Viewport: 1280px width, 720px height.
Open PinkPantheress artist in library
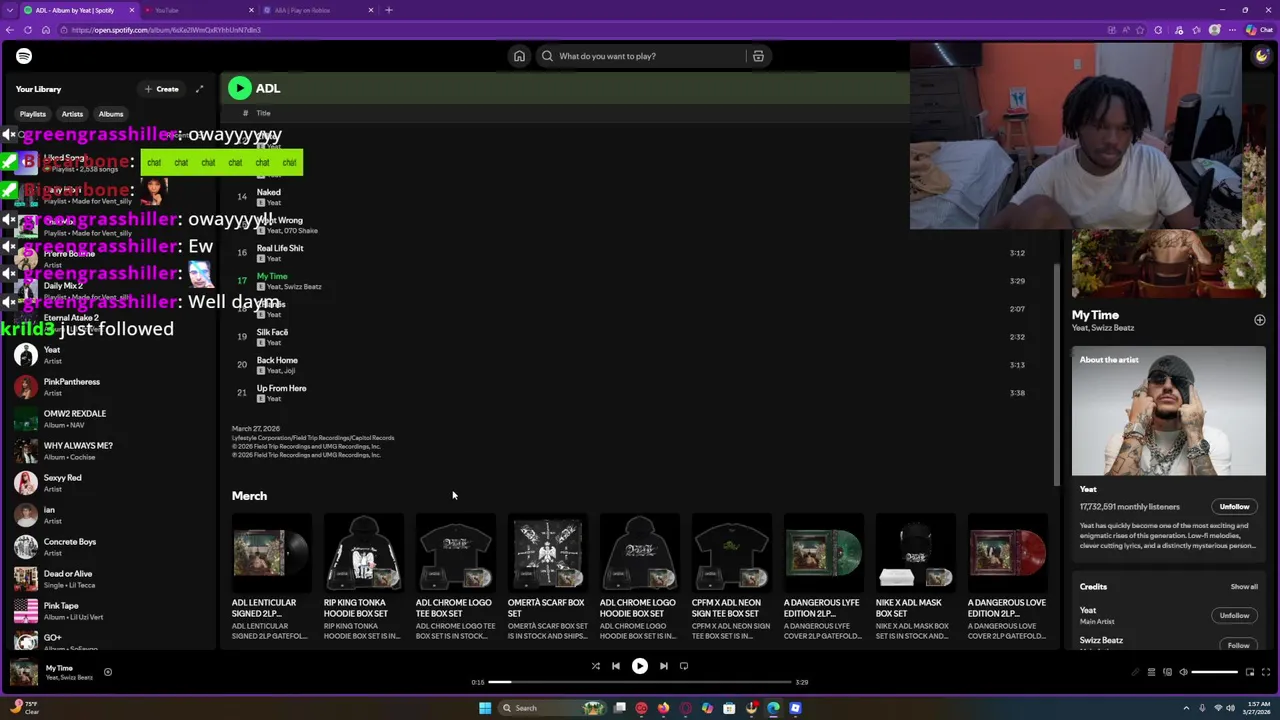[108, 386]
